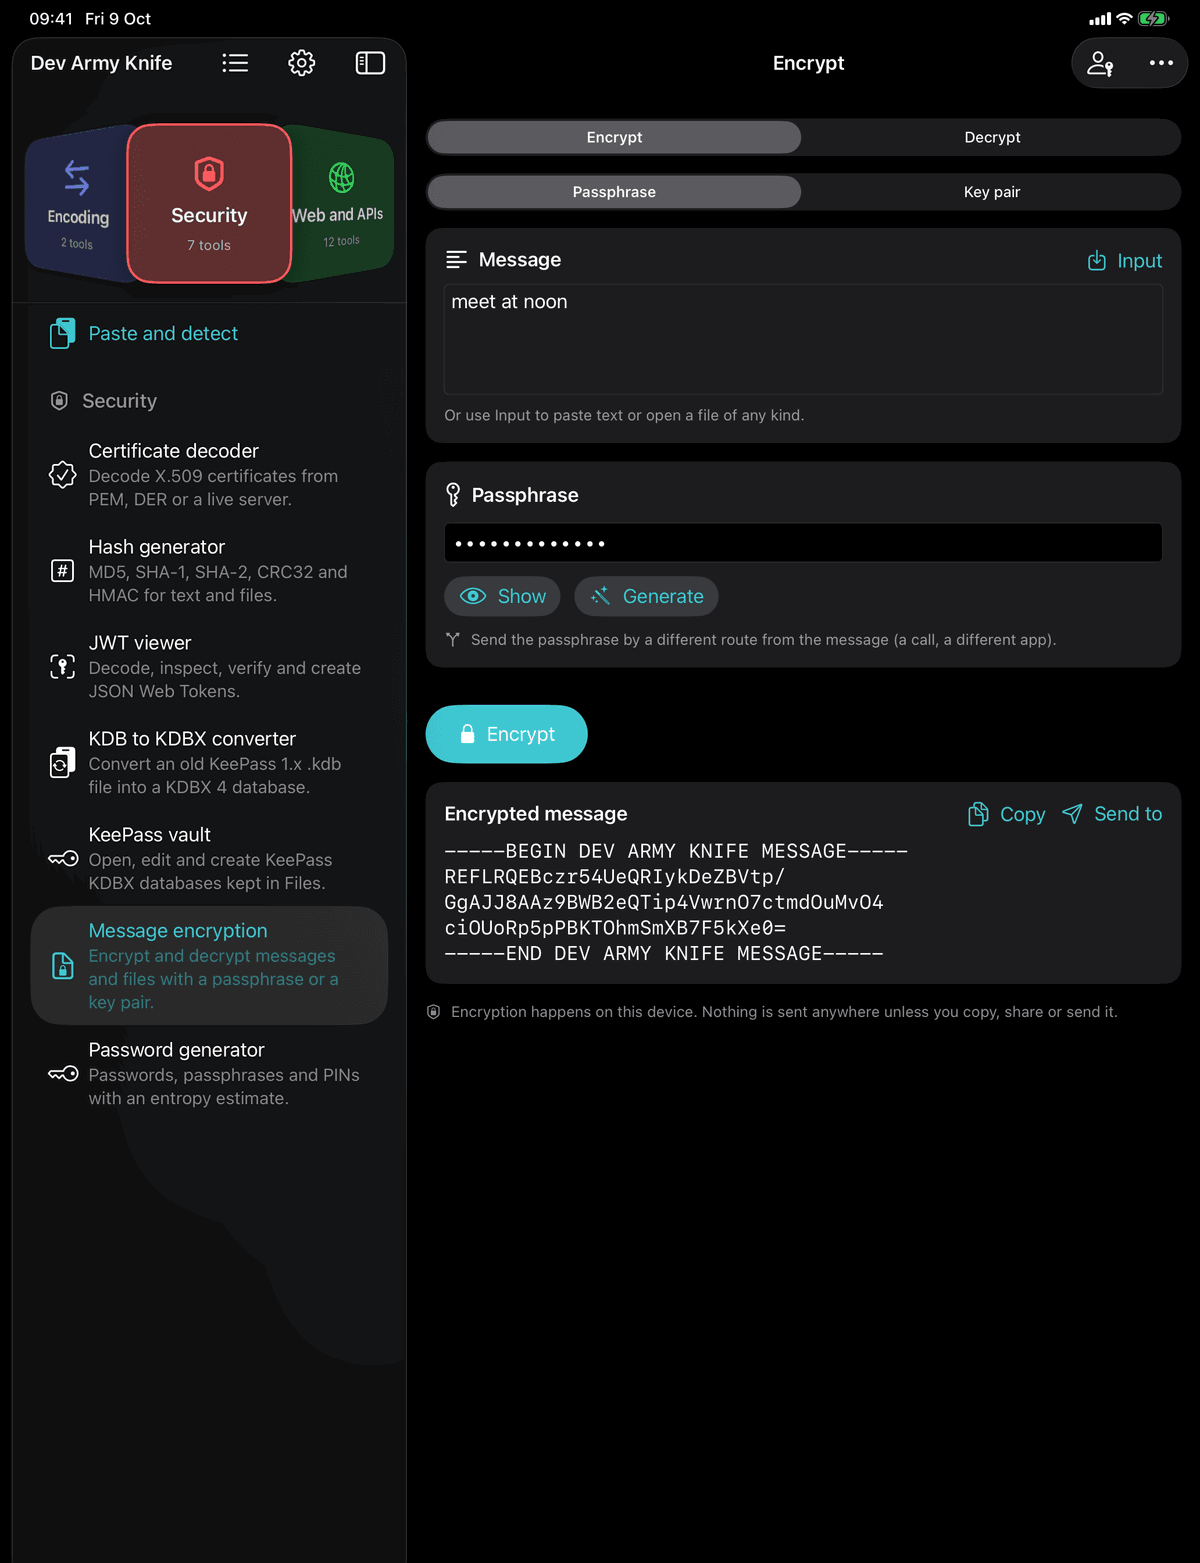Click the Certificate decoder badge icon
Viewport: 1200px width, 1563px height.
point(62,474)
